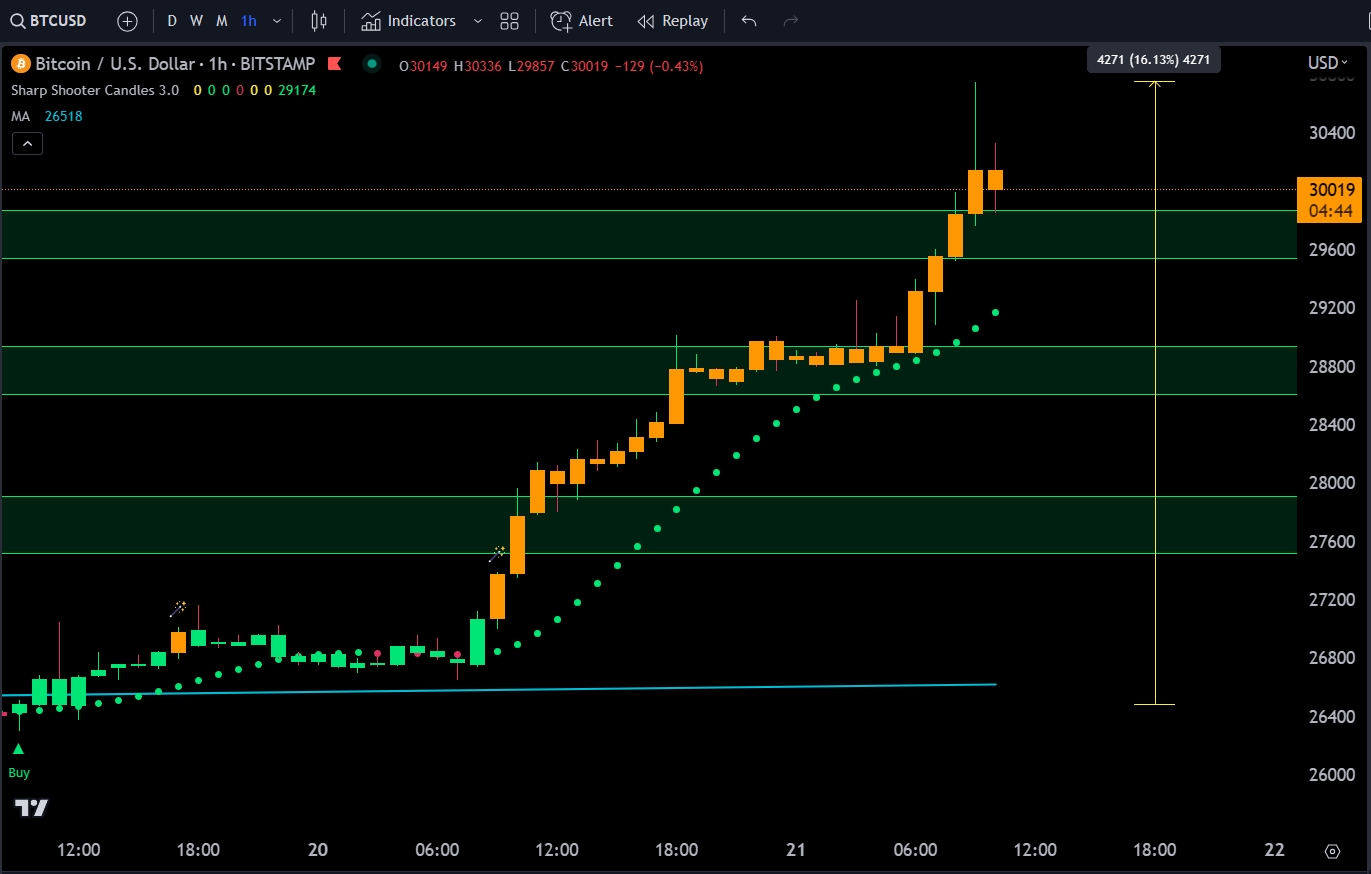Select the D daily timeframe

tap(172, 21)
